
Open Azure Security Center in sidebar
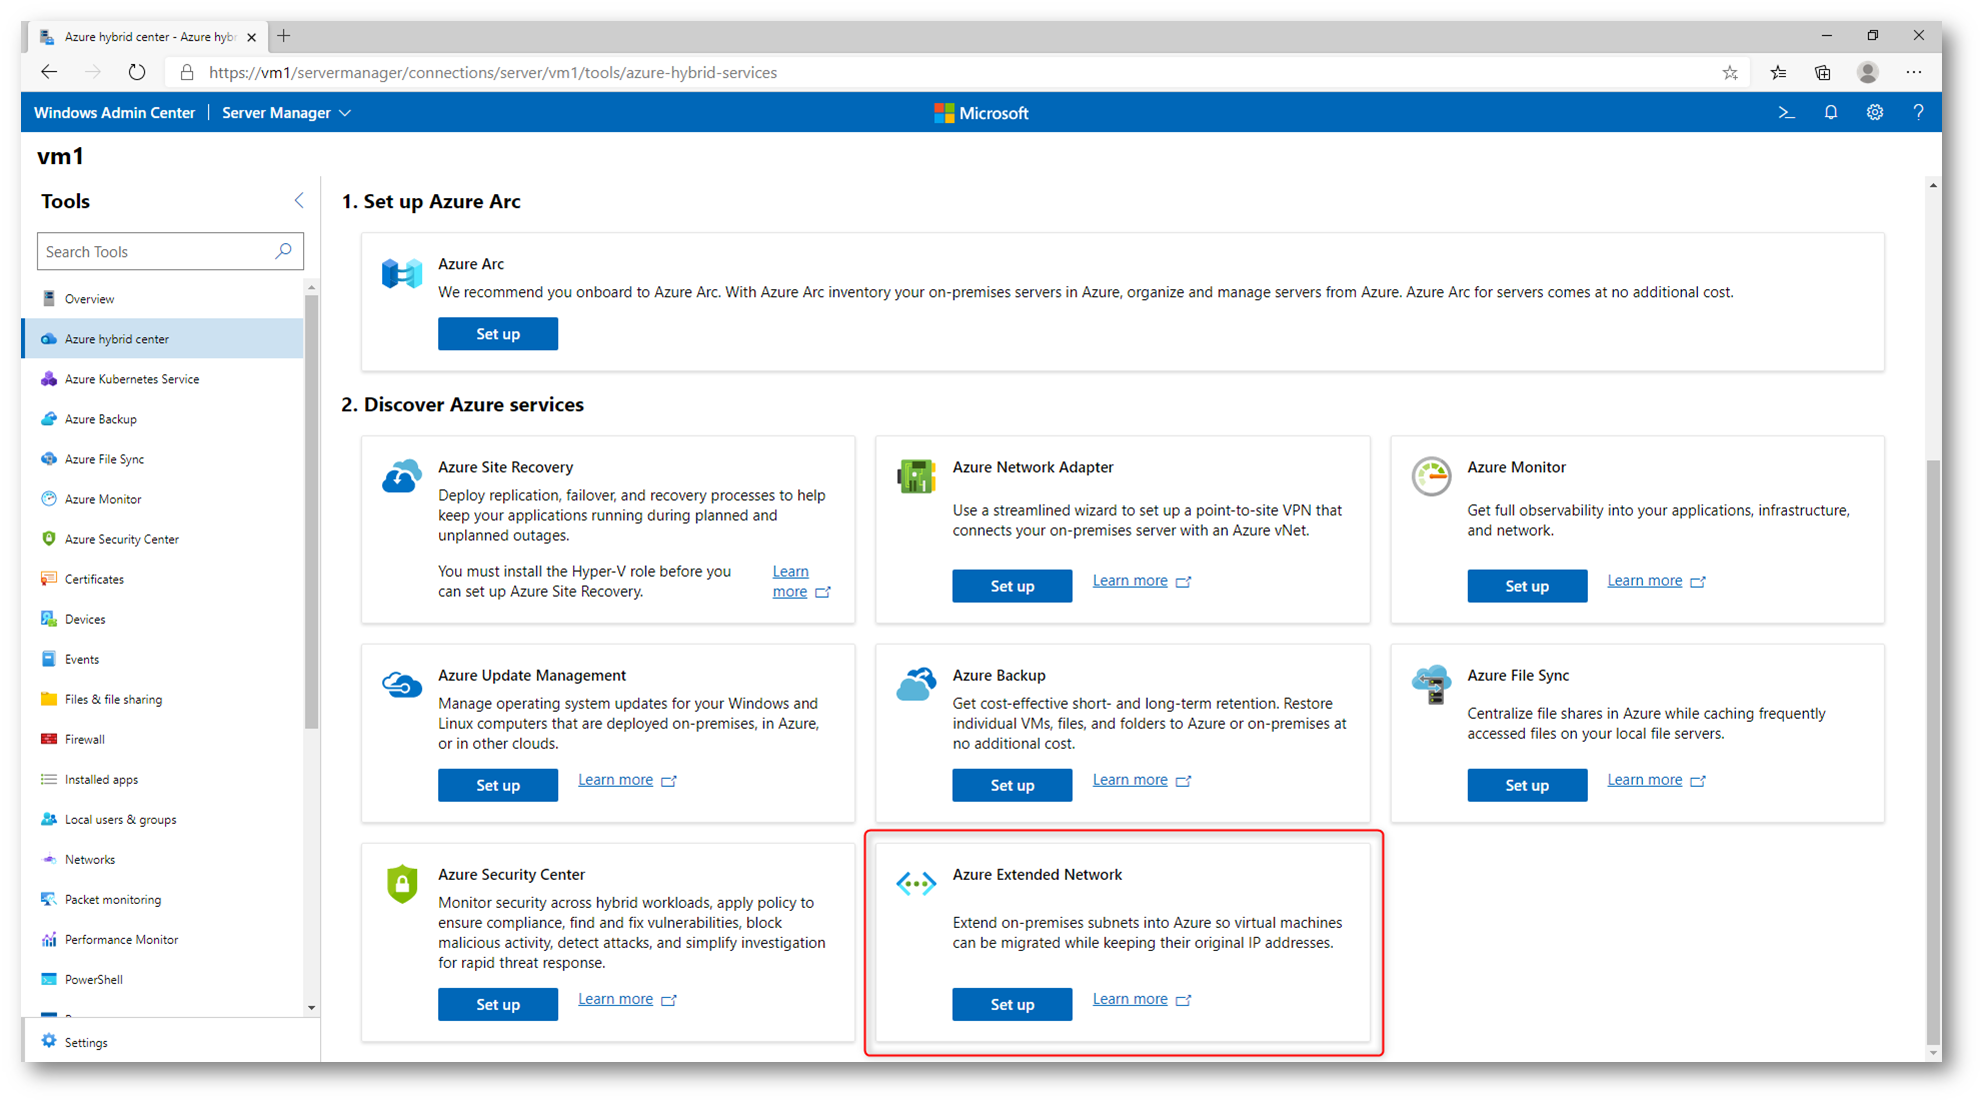(164, 539)
